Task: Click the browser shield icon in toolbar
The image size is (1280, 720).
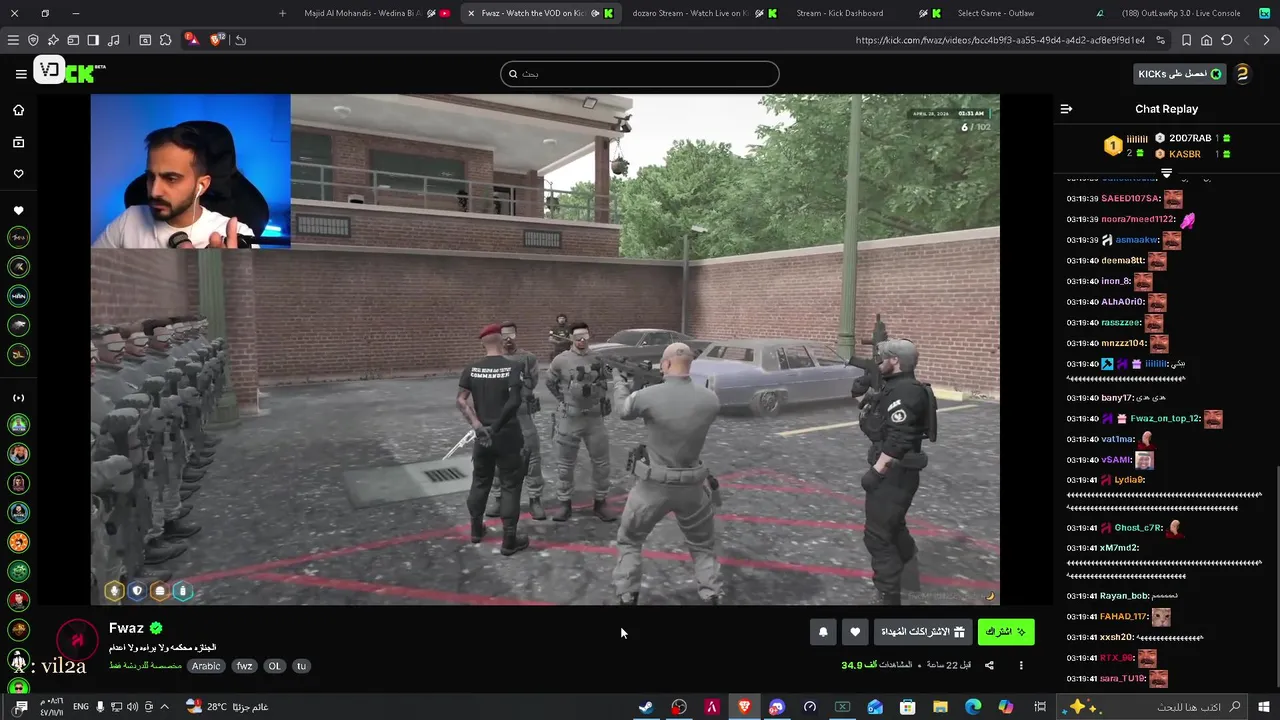Action: point(33,40)
